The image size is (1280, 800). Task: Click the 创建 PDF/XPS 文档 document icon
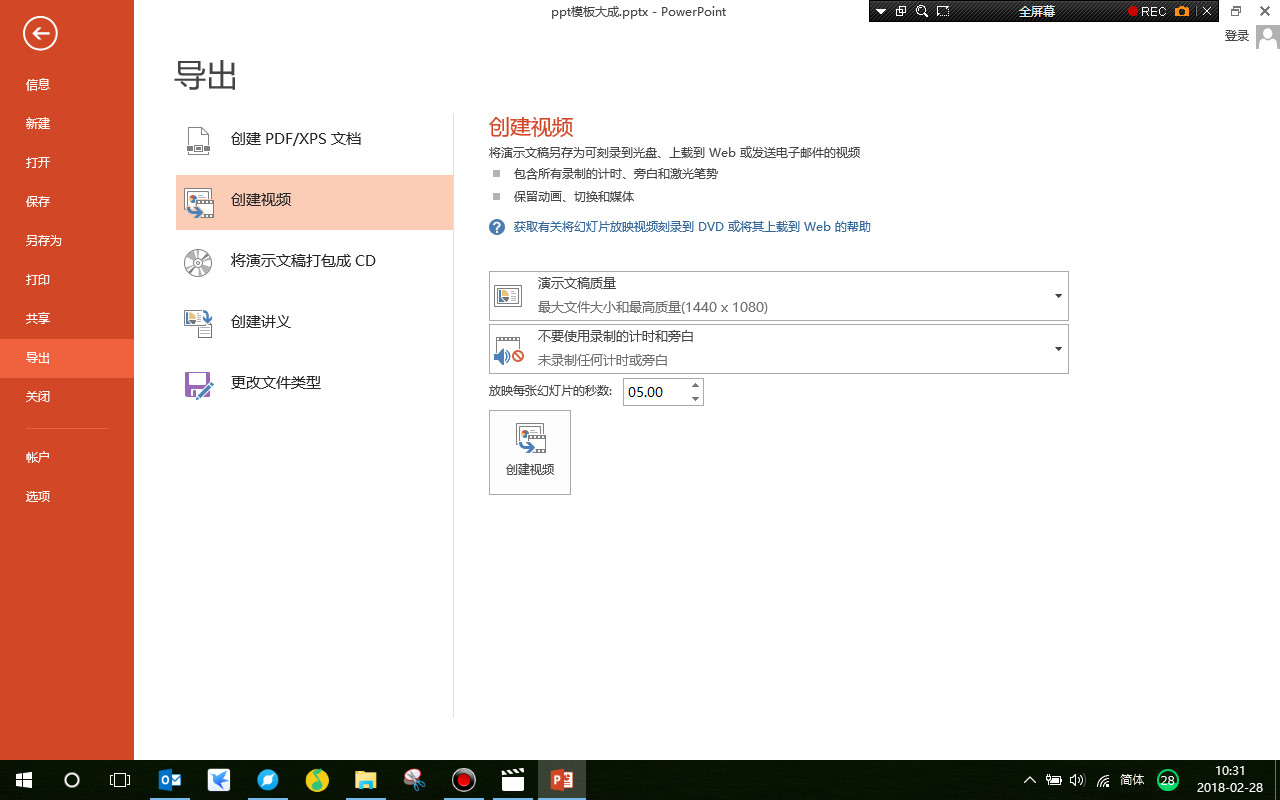197,141
